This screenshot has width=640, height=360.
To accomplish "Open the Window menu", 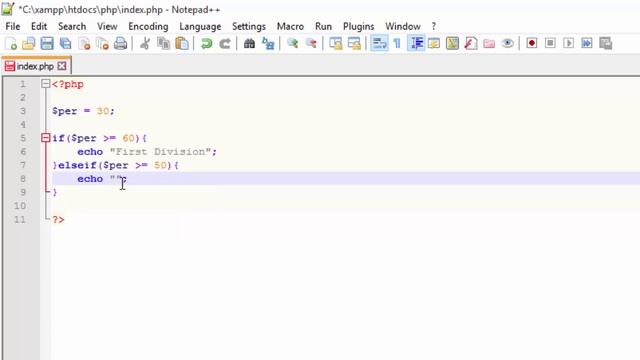I will pos(402,27).
